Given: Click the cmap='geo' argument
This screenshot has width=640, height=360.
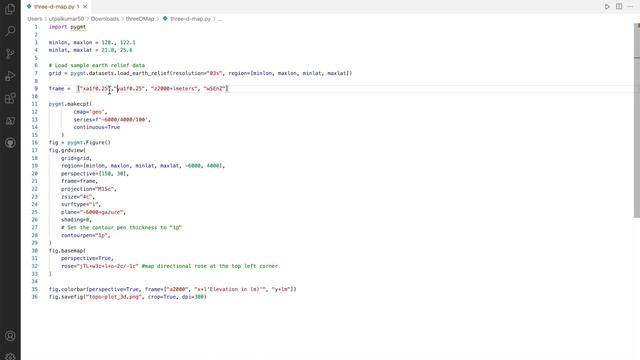Looking at the screenshot, I should point(90,112).
